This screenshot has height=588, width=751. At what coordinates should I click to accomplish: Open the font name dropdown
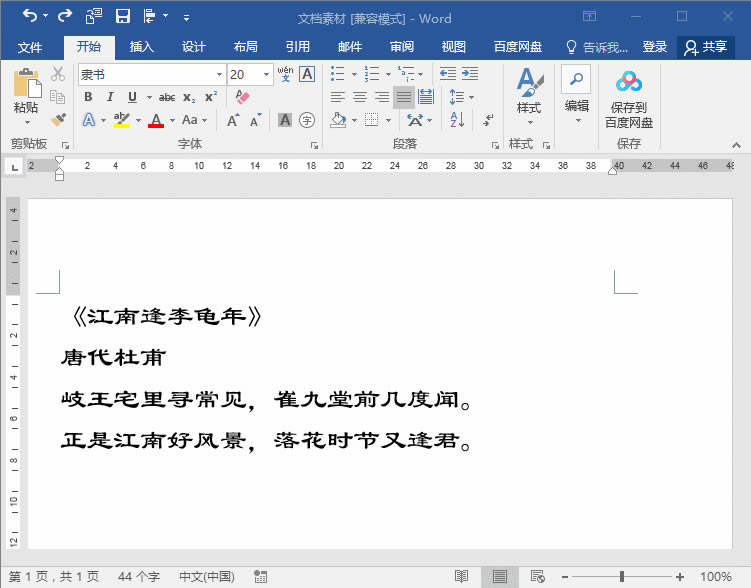click(219, 74)
